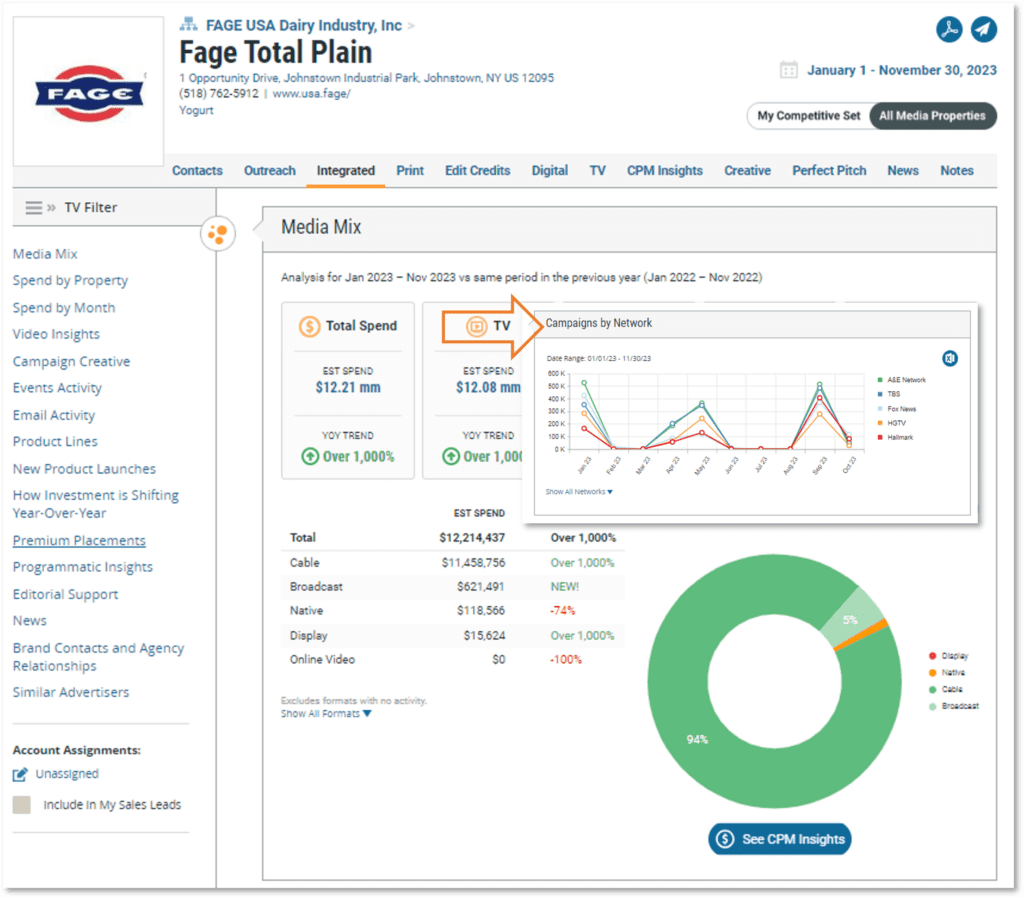Image resolution: width=1024 pixels, height=898 pixels.
Task: Open the Print tab
Action: (x=410, y=170)
